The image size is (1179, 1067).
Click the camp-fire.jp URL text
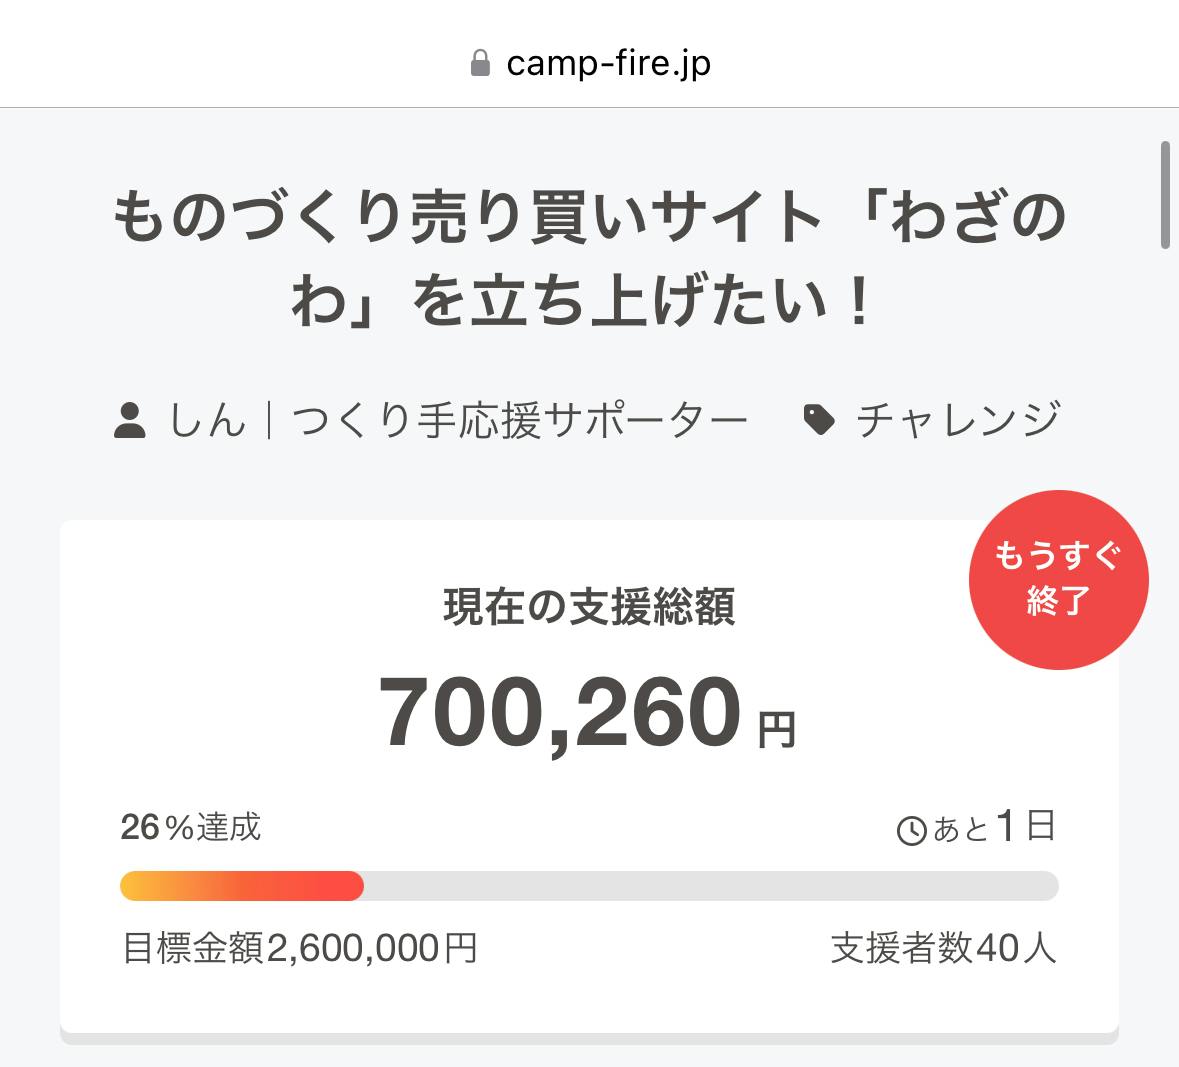pyautogui.click(x=608, y=64)
